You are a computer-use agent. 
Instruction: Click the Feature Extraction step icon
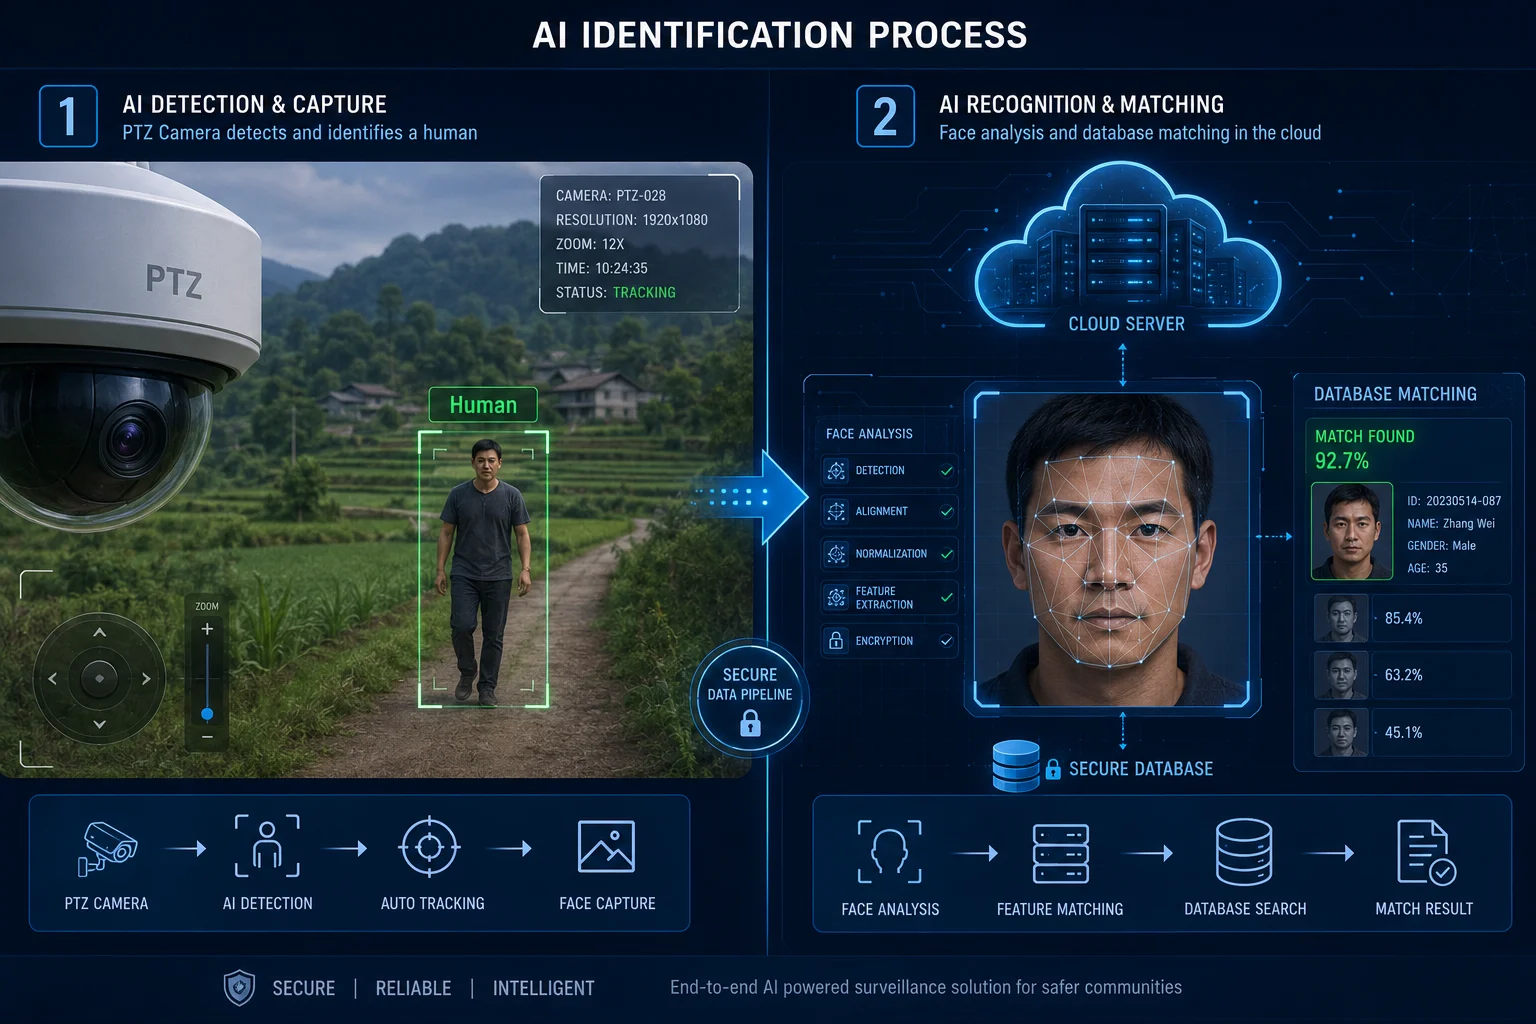[836, 597]
